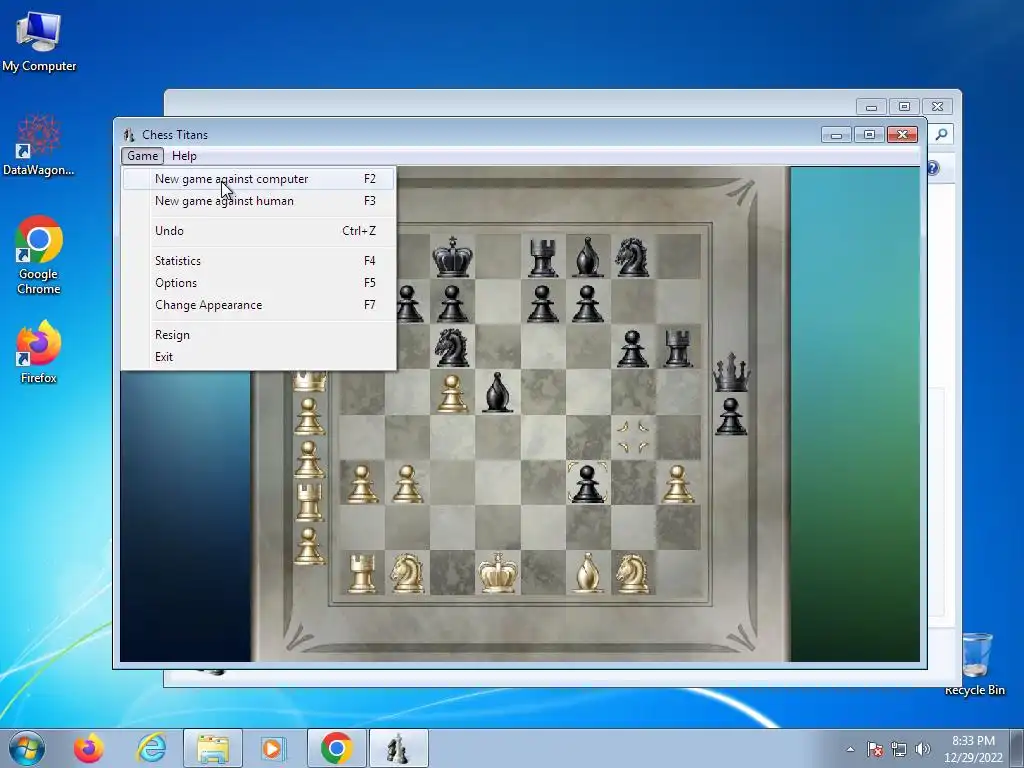Click the highlighted empty square on g4
This screenshot has height=768, width=1024.
click(x=632, y=437)
